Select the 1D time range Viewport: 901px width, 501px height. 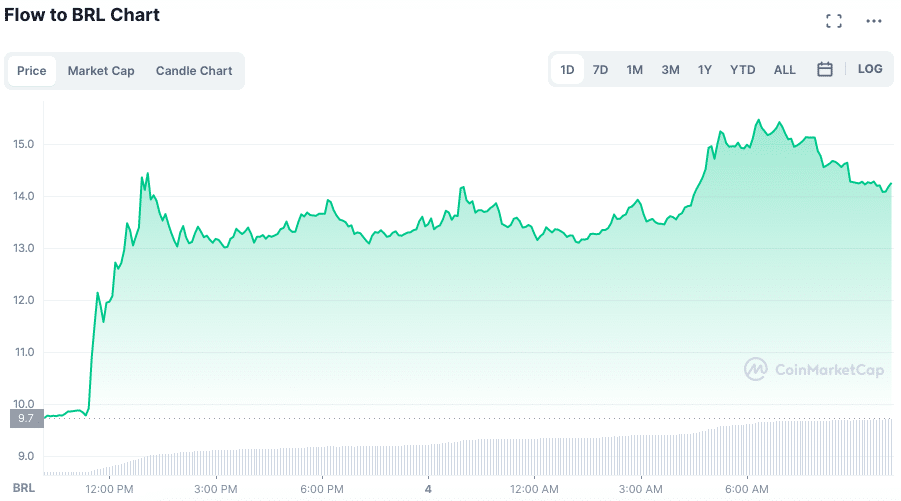tap(567, 70)
